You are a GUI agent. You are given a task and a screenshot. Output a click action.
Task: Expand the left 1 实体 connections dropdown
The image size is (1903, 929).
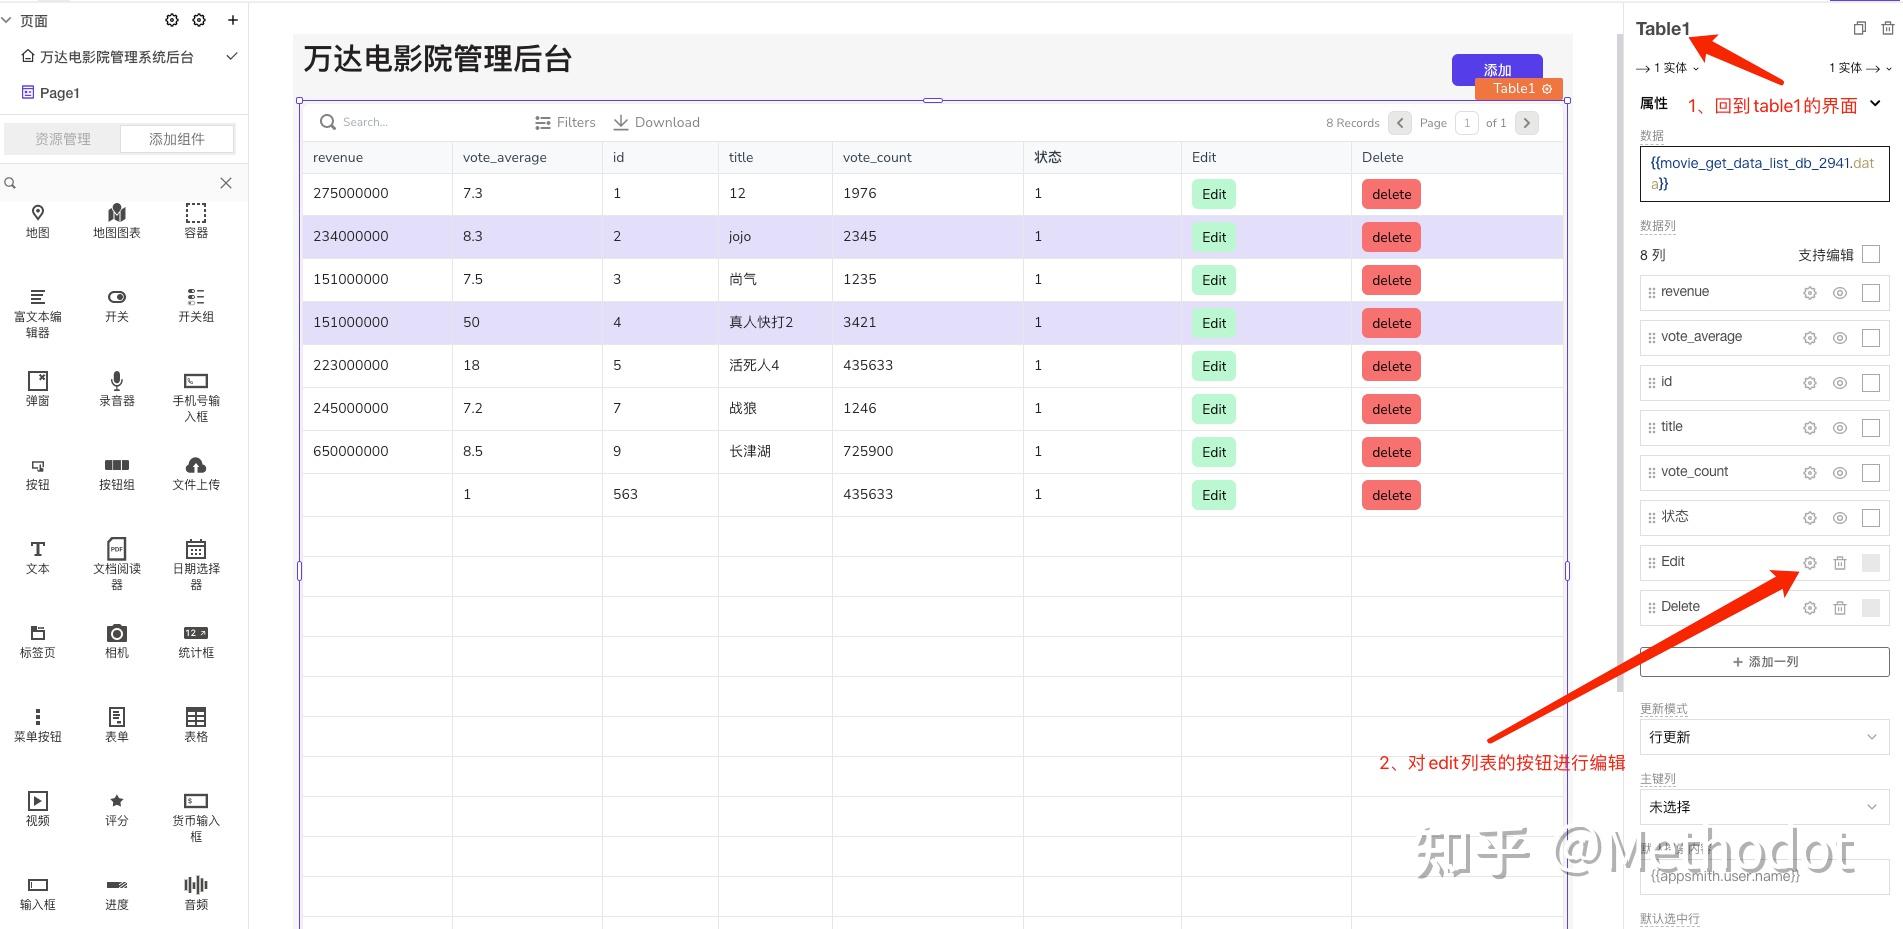1667,68
